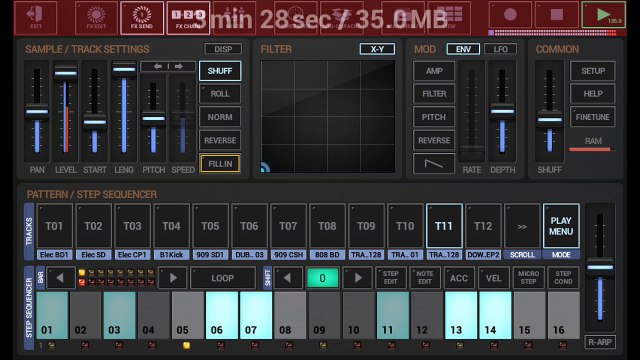Enable FILTER modulation target
640x360 pixels.
pyautogui.click(x=433, y=94)
